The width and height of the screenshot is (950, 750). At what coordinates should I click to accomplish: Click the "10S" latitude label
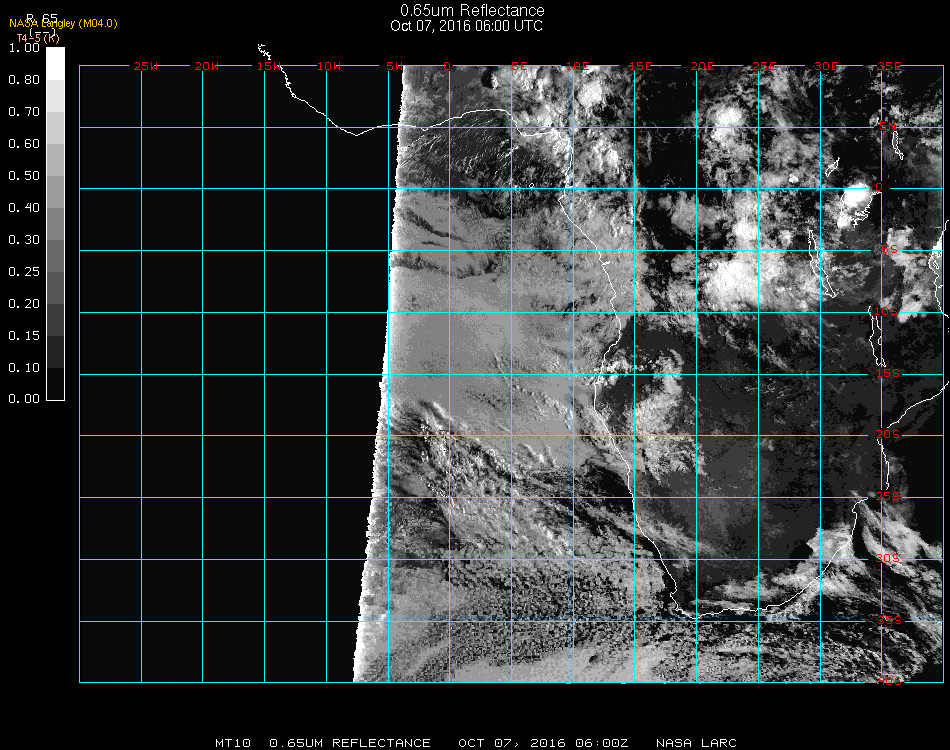(886, 311)
